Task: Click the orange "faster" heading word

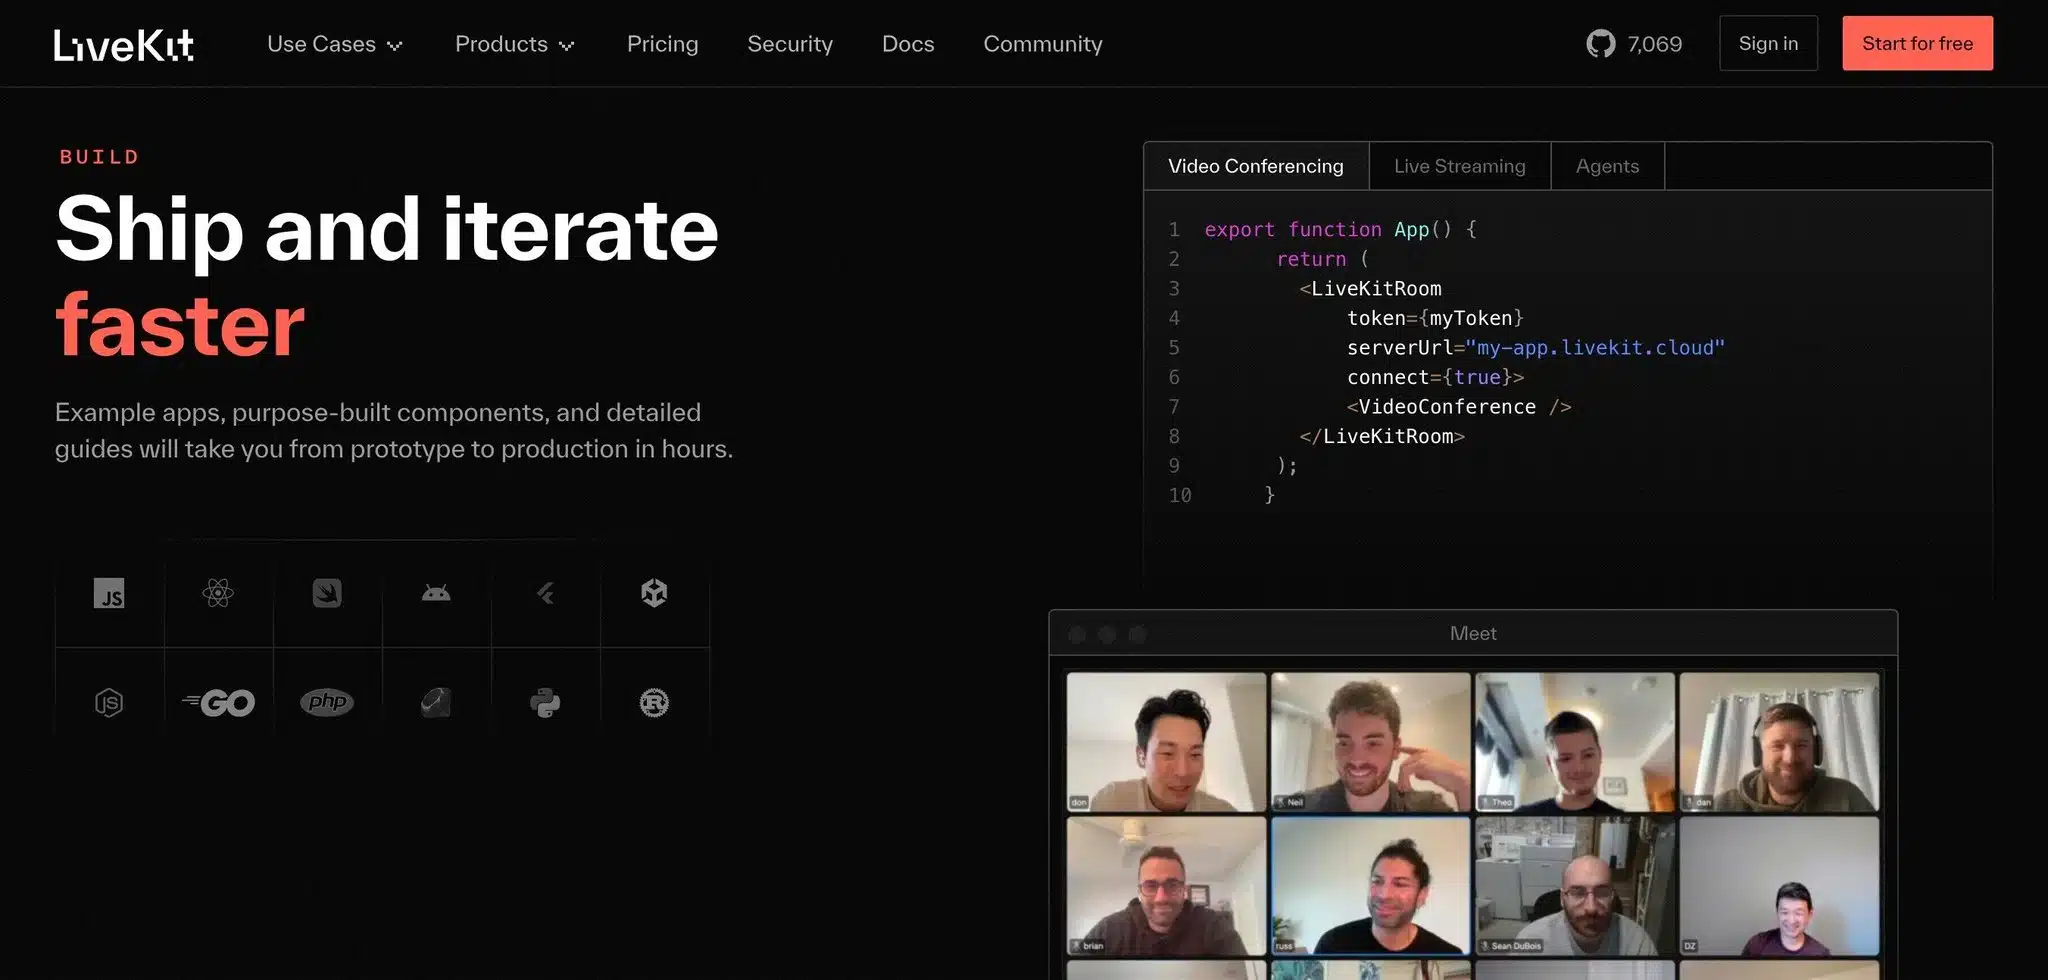Action: tap(180, 325)
